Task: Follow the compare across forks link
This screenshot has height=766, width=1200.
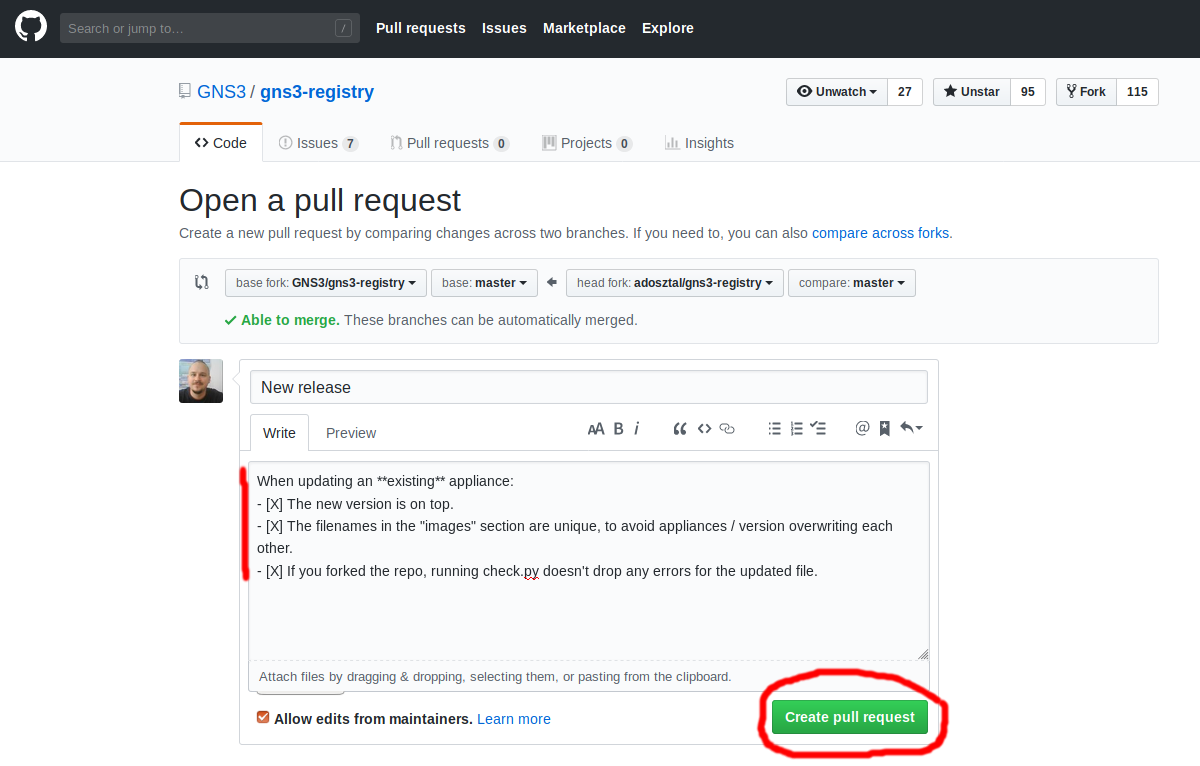Action: [880, 233]
